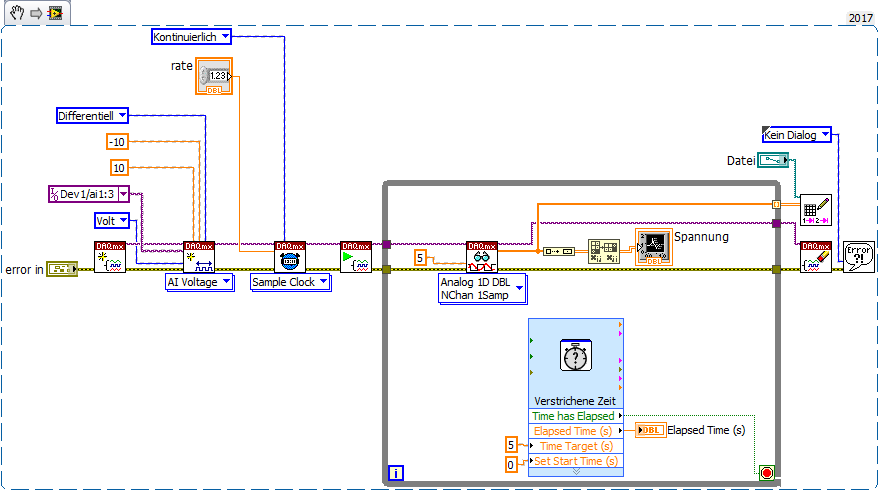879x491 pixels.
Task: Click the error in label
Action: pyautogui.click(x=24, y=270)
